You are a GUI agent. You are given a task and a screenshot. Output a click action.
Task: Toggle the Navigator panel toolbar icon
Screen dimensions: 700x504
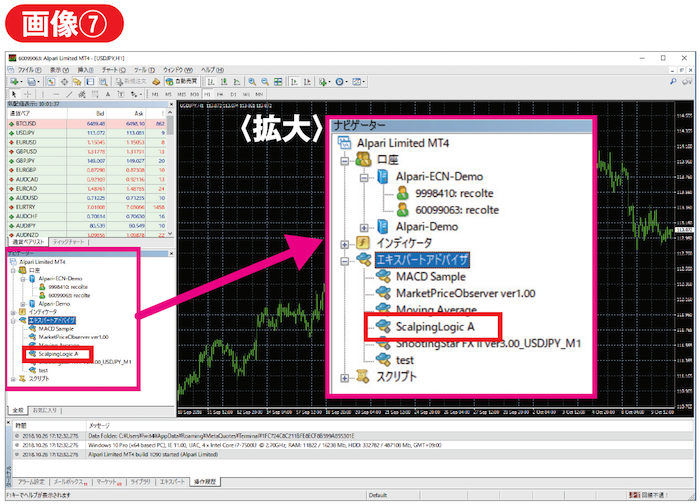point(77,82)
